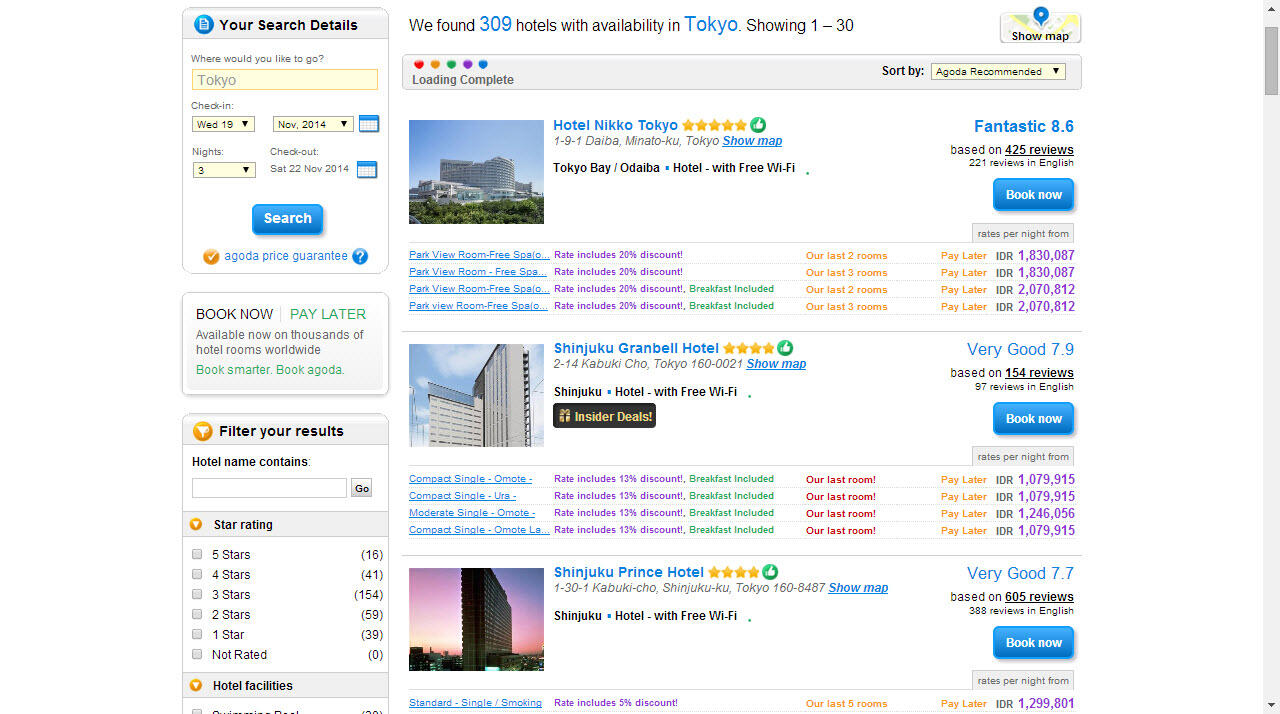Collapse the Hotel facilities filter section
Image resolution: width=1280 pixels, height=714 pixels.
tap(196, 685)
